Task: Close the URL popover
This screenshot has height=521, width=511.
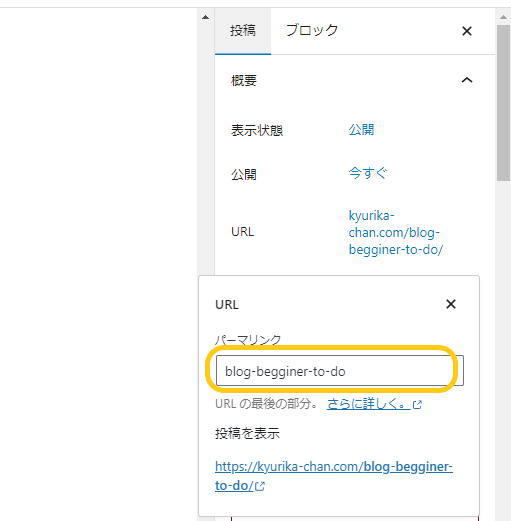Action: (451, 304)
